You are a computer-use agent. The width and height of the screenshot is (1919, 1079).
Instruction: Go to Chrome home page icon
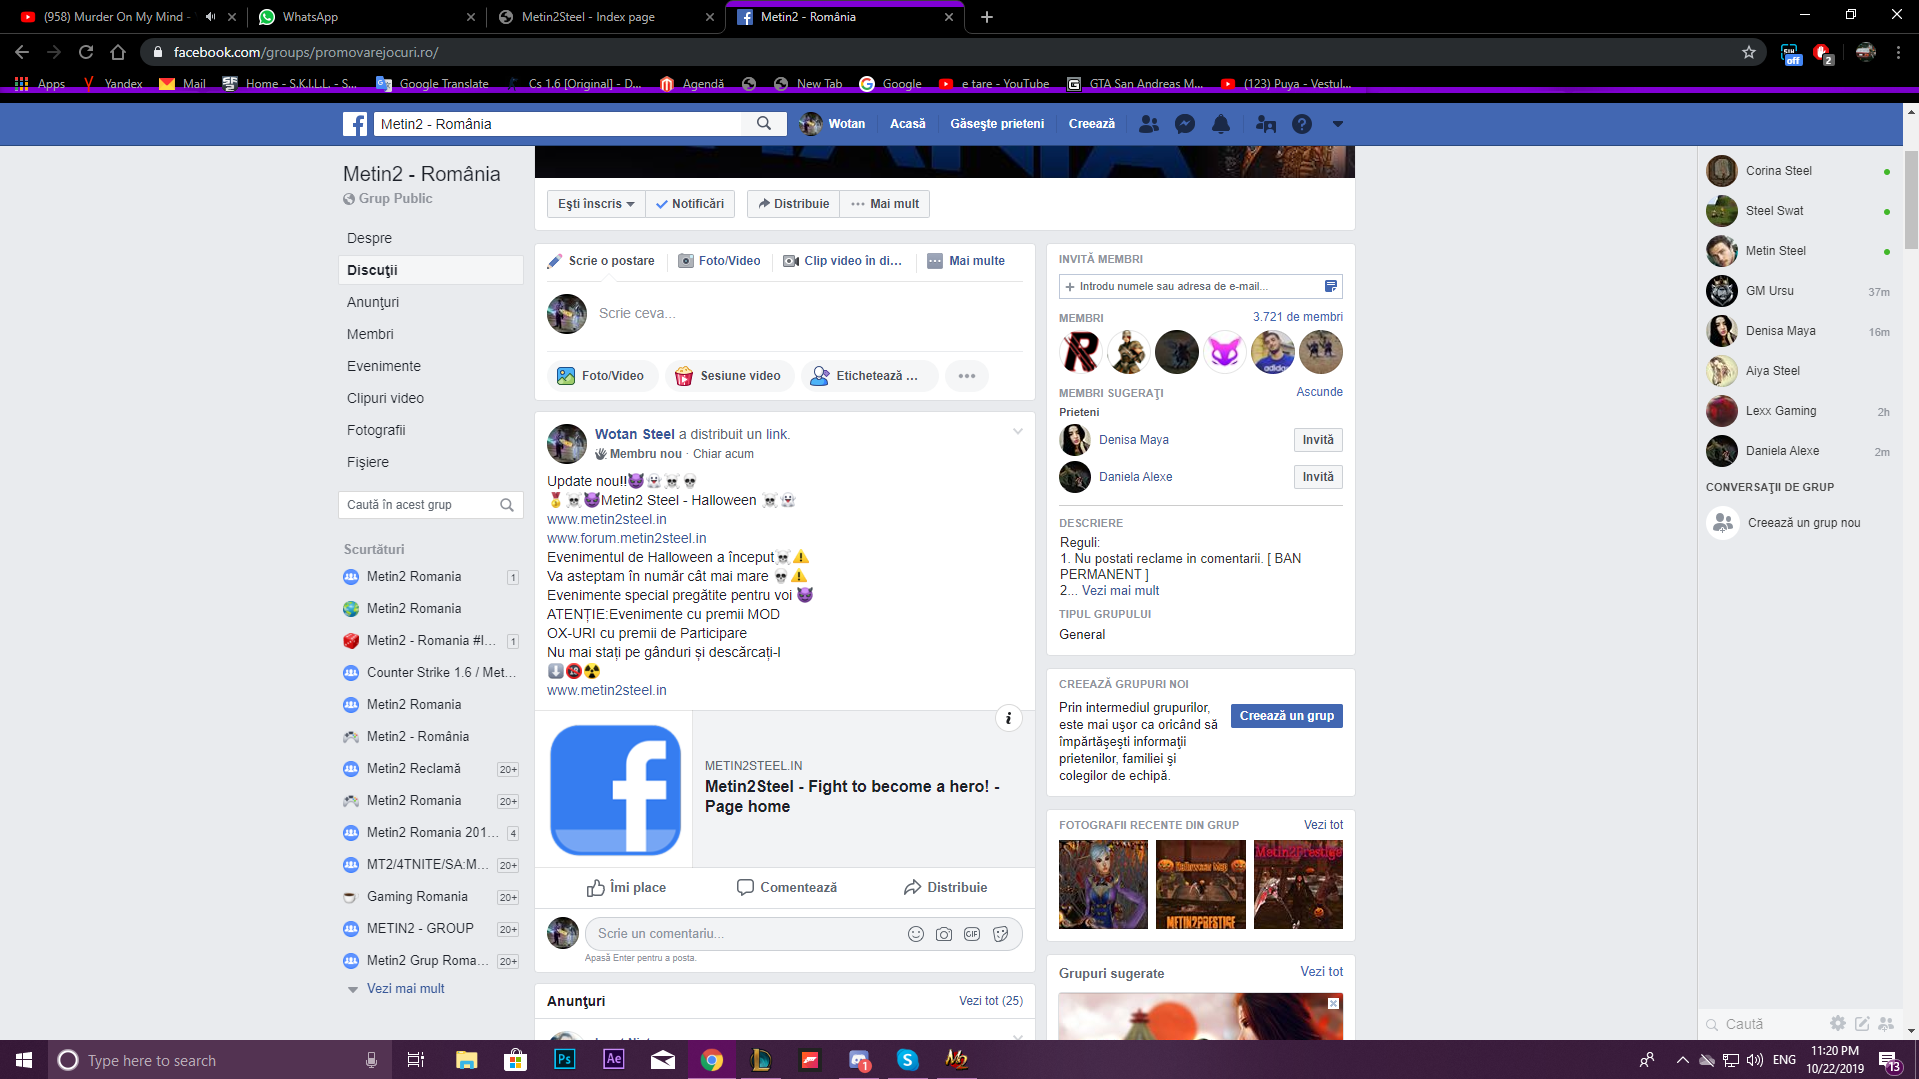[118, 52]
